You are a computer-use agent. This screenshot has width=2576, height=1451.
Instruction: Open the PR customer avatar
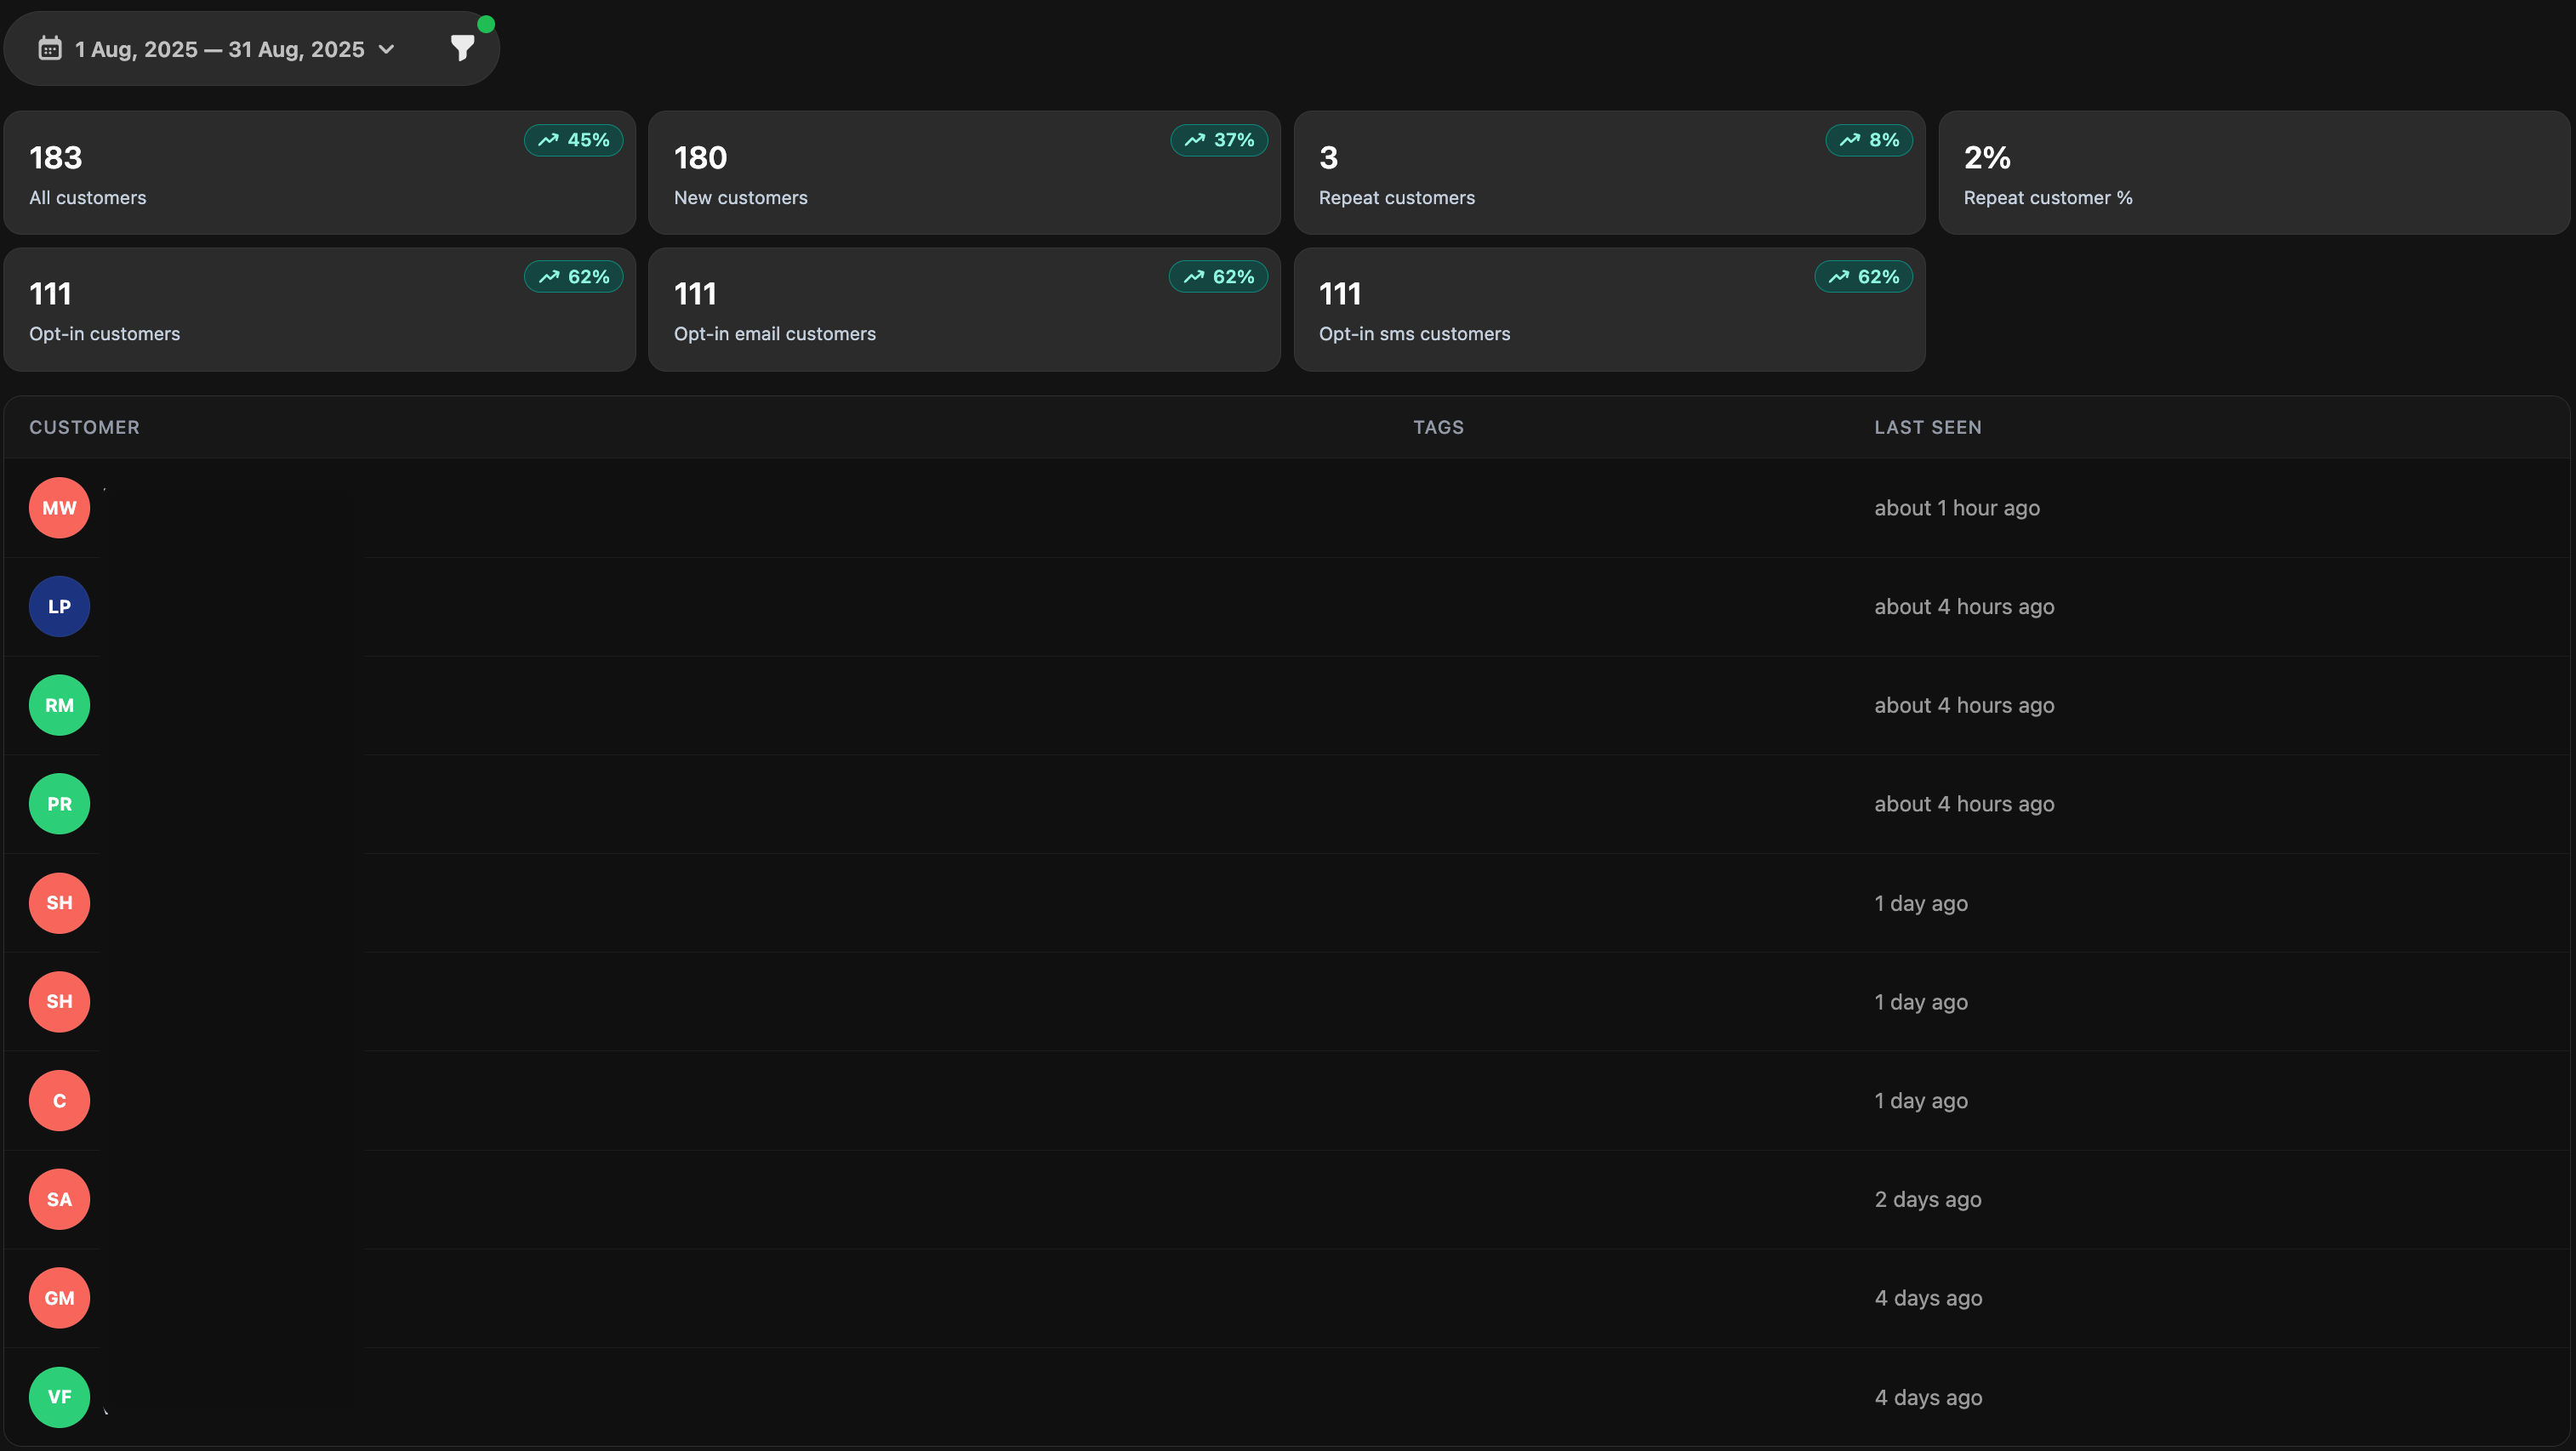point(59,804)
